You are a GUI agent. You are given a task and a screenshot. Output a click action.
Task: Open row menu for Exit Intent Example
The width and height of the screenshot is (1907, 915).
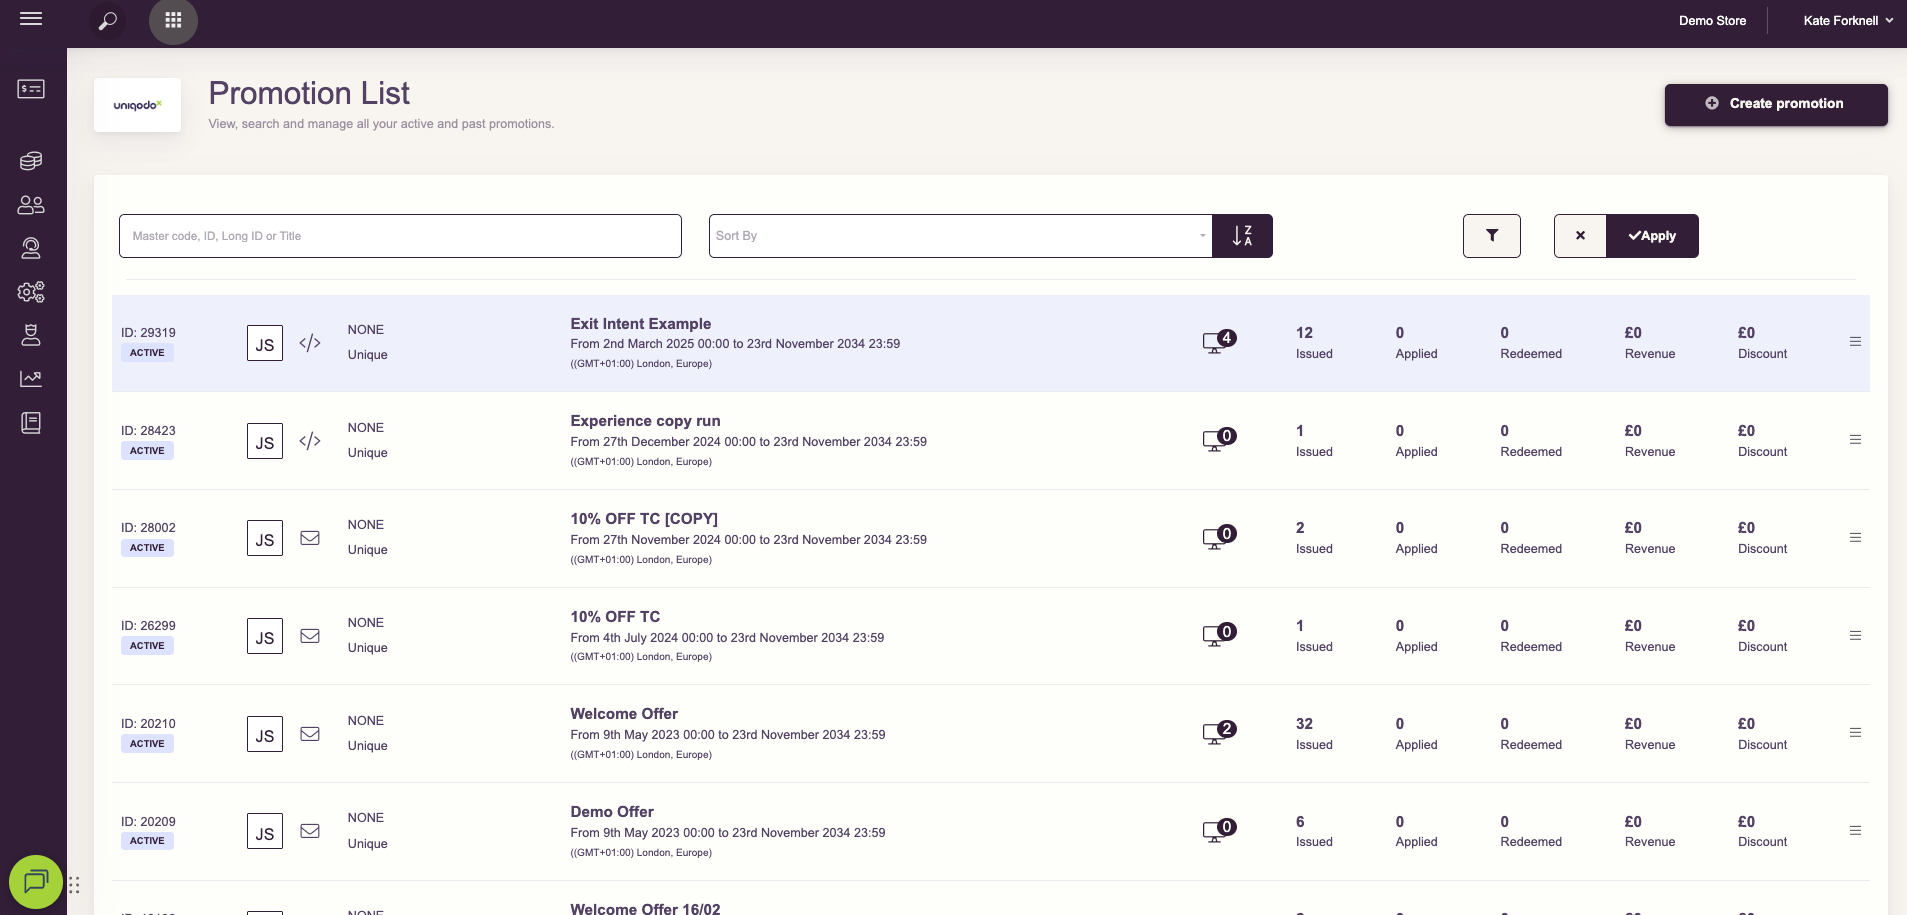(x=1855, y=342)
